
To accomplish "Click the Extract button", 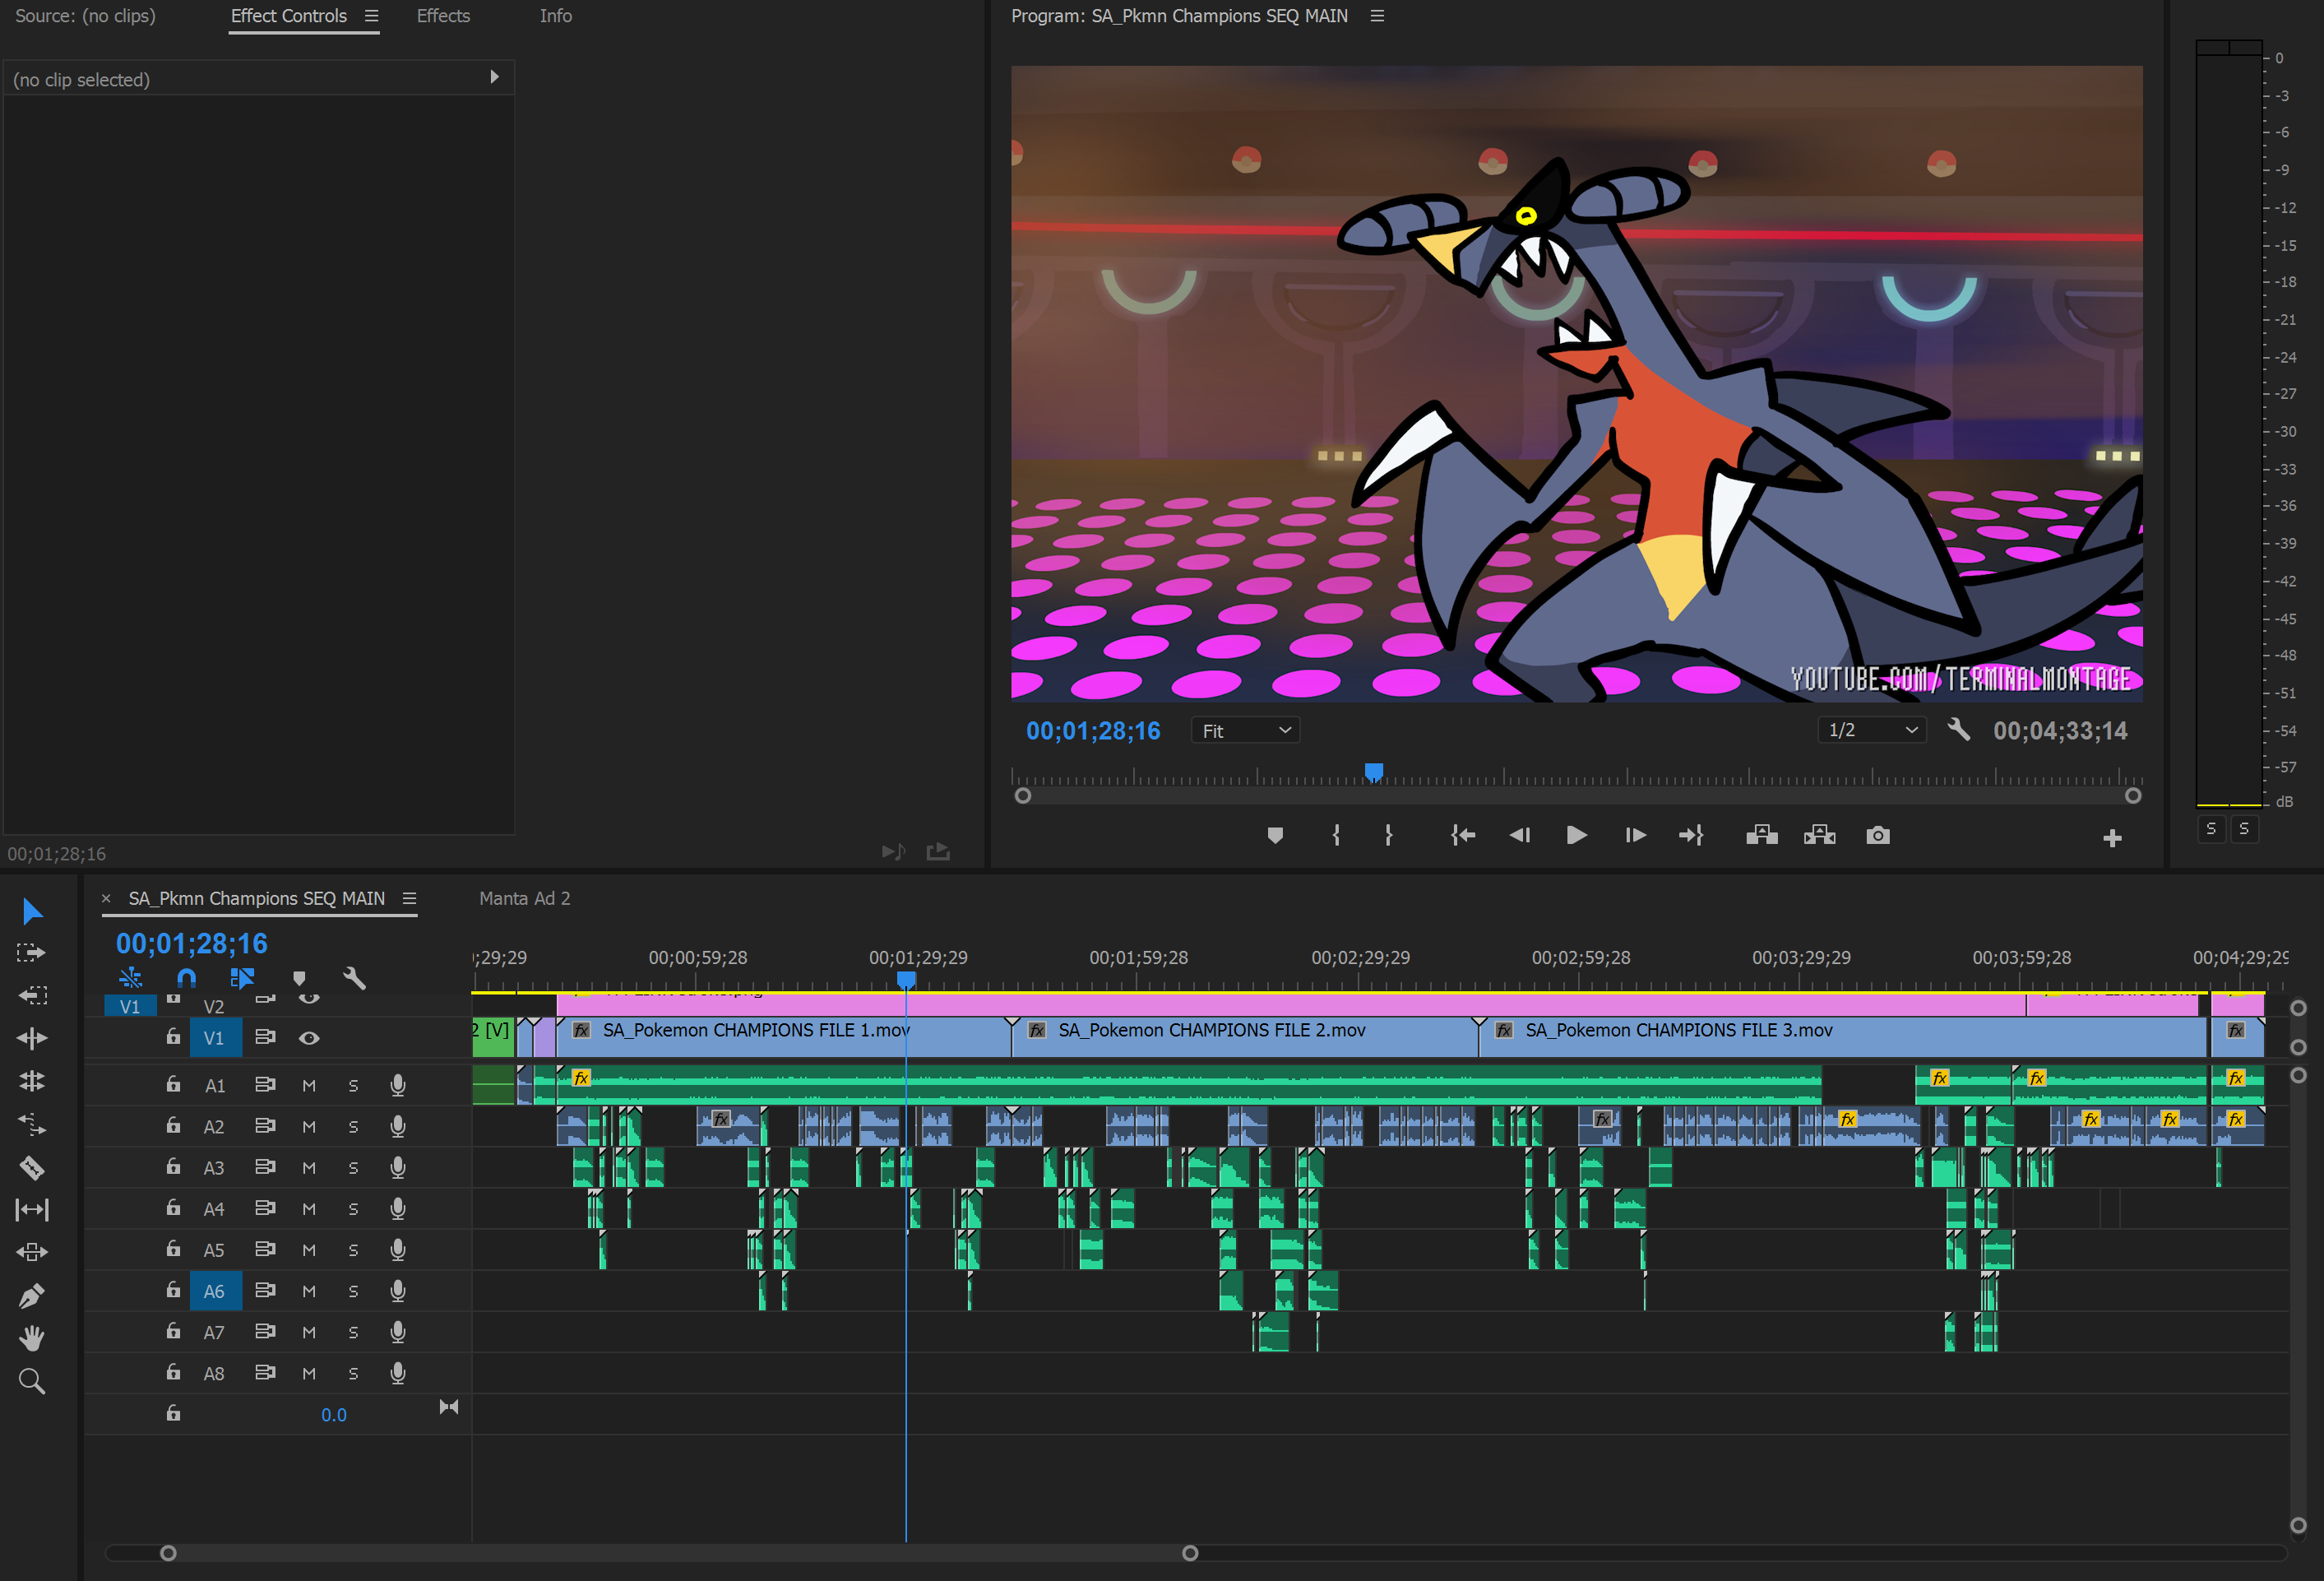I will pyautogui.click(x=1820, y=836).
